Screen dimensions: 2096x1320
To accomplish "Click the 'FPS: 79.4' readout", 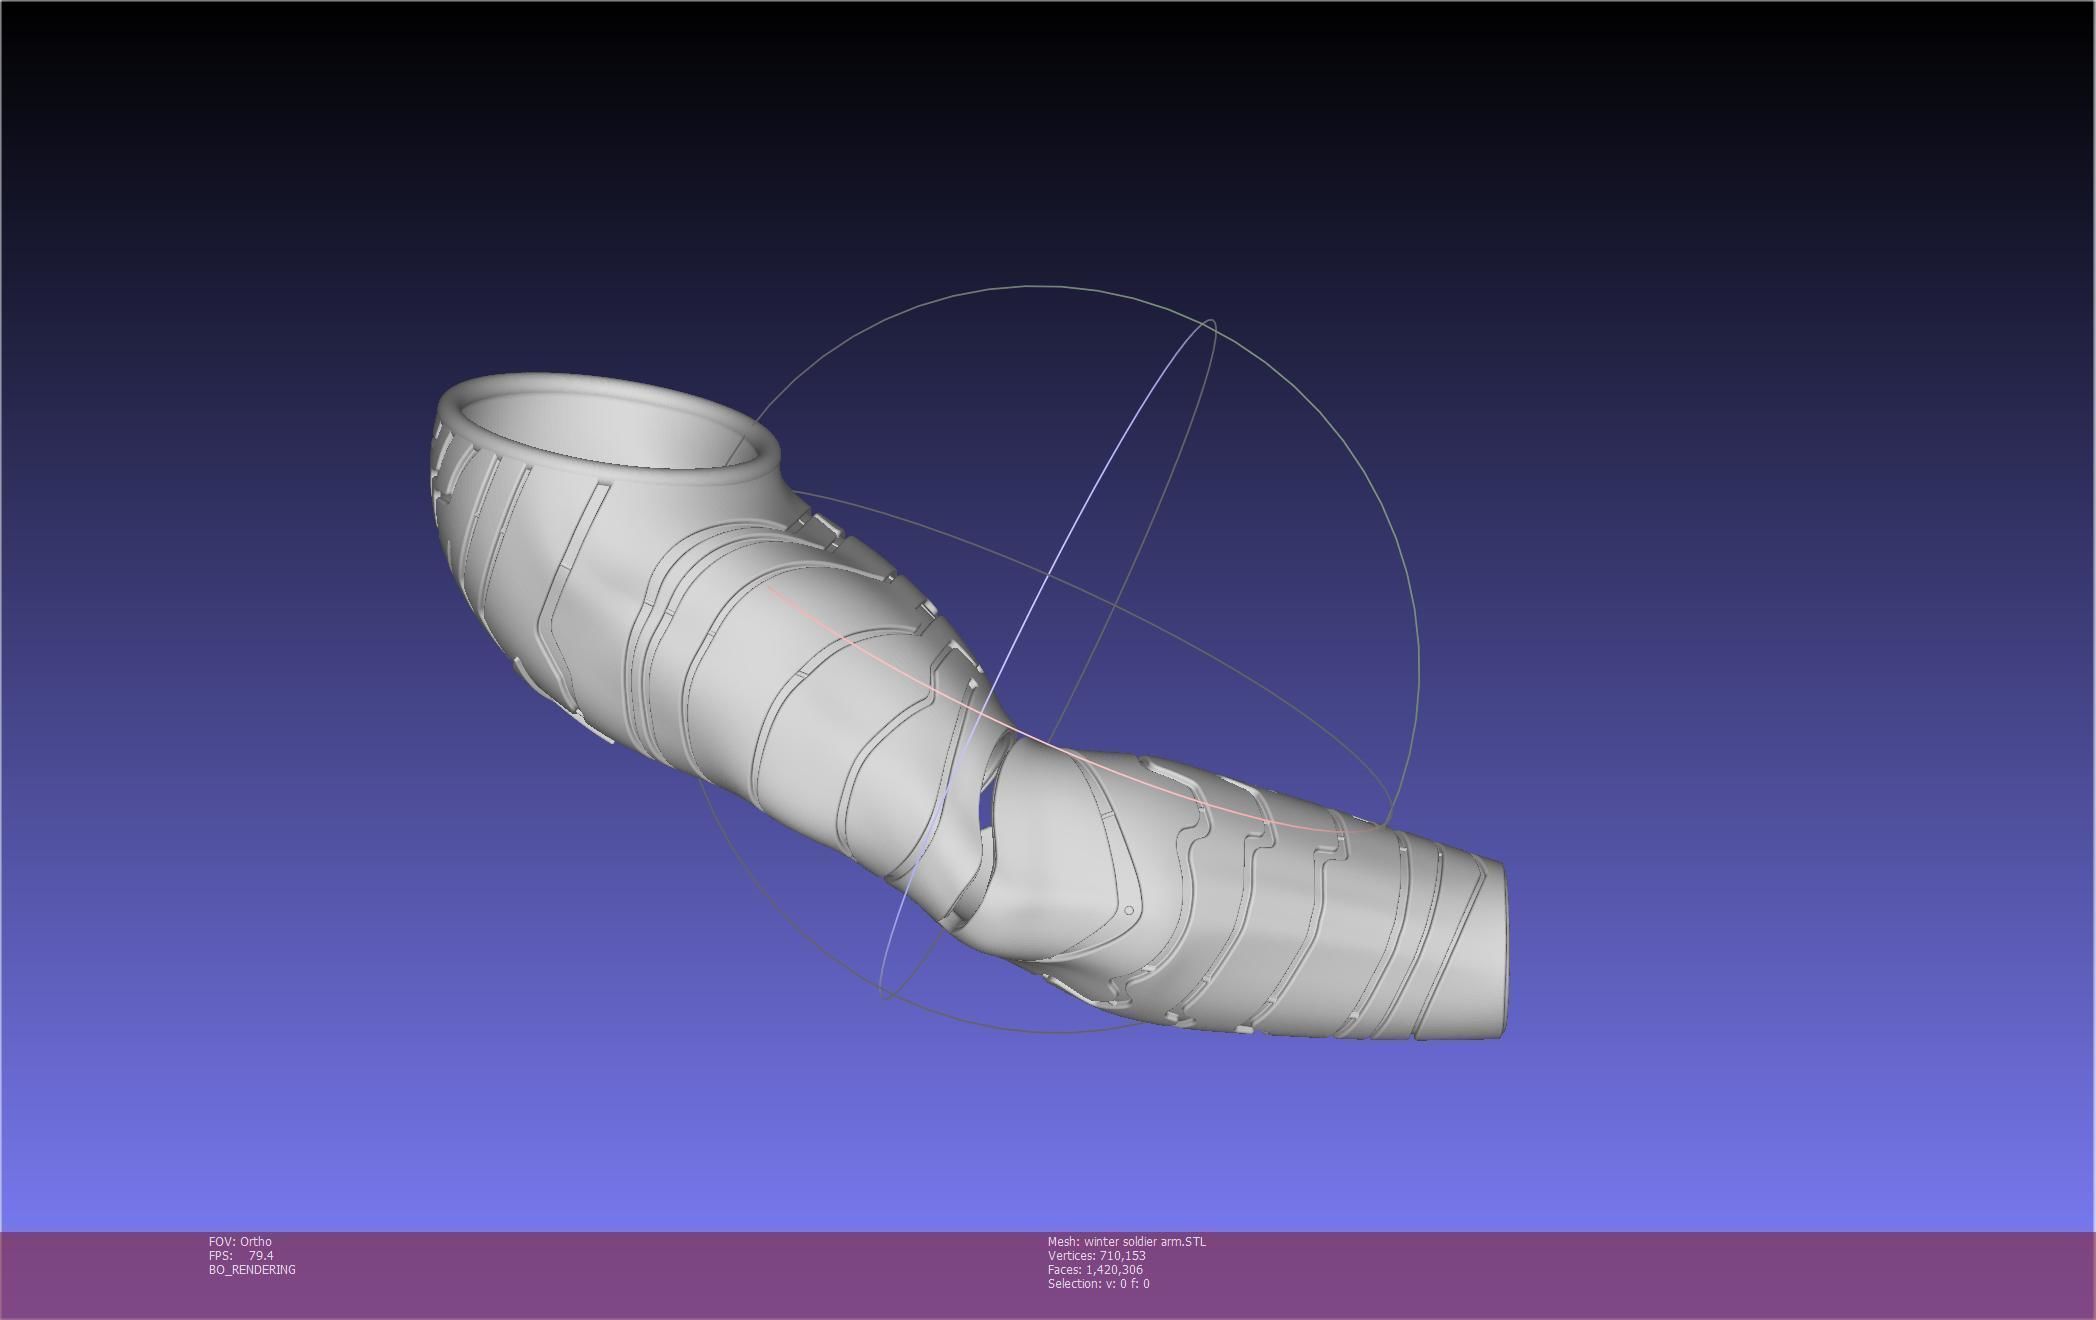I will (x=241, y=1255).
